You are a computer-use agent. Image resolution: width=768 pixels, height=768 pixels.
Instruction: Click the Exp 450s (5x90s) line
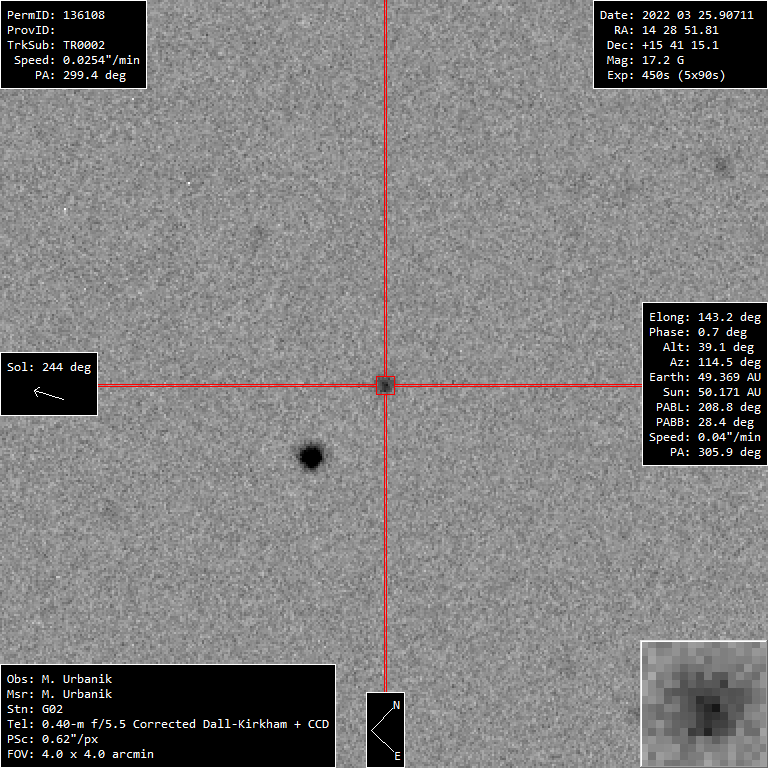click(666, 75)
